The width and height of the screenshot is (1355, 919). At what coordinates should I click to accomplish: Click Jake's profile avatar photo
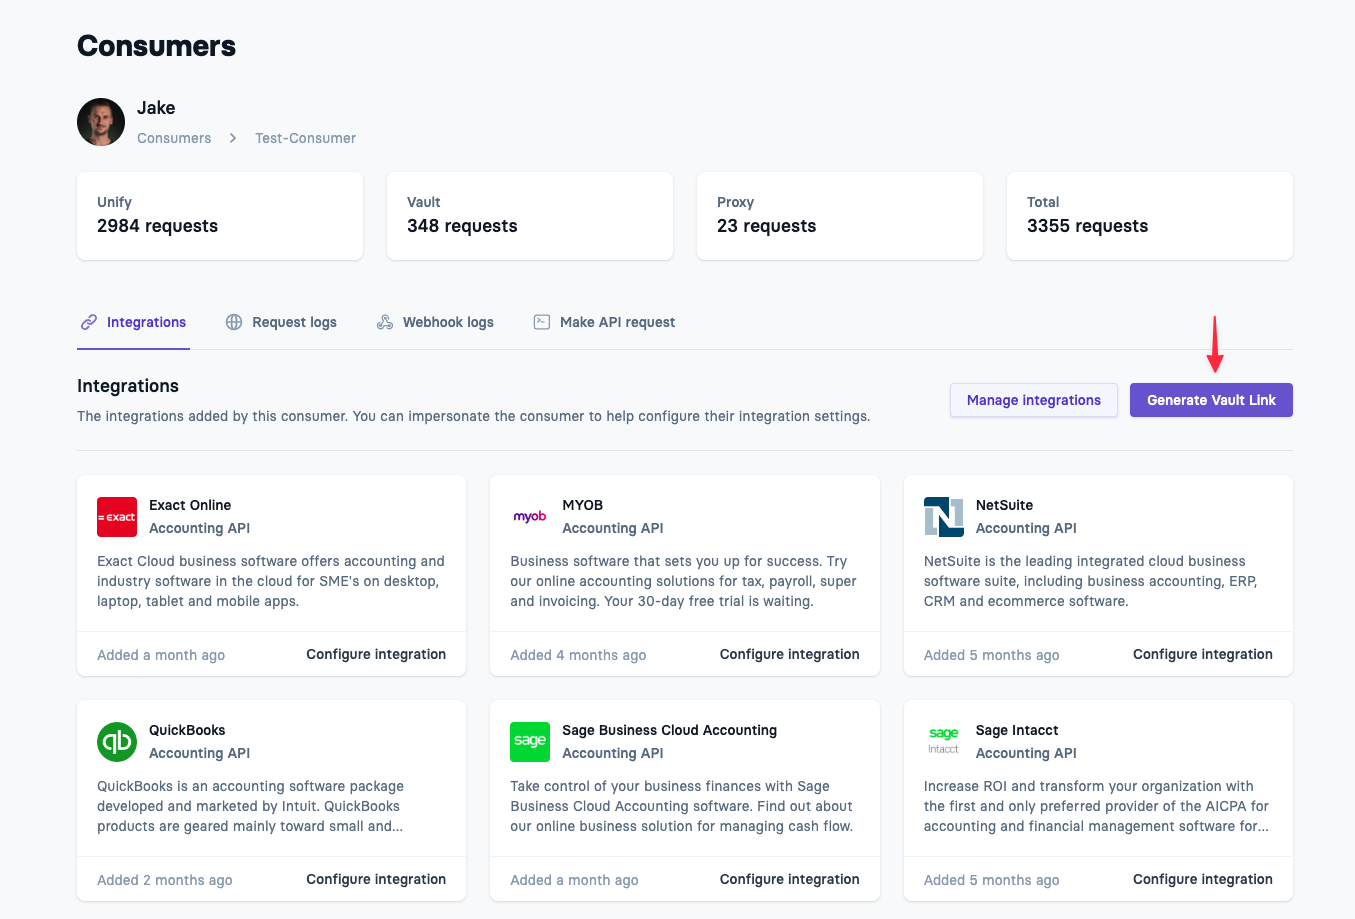(x=101, y=122)
